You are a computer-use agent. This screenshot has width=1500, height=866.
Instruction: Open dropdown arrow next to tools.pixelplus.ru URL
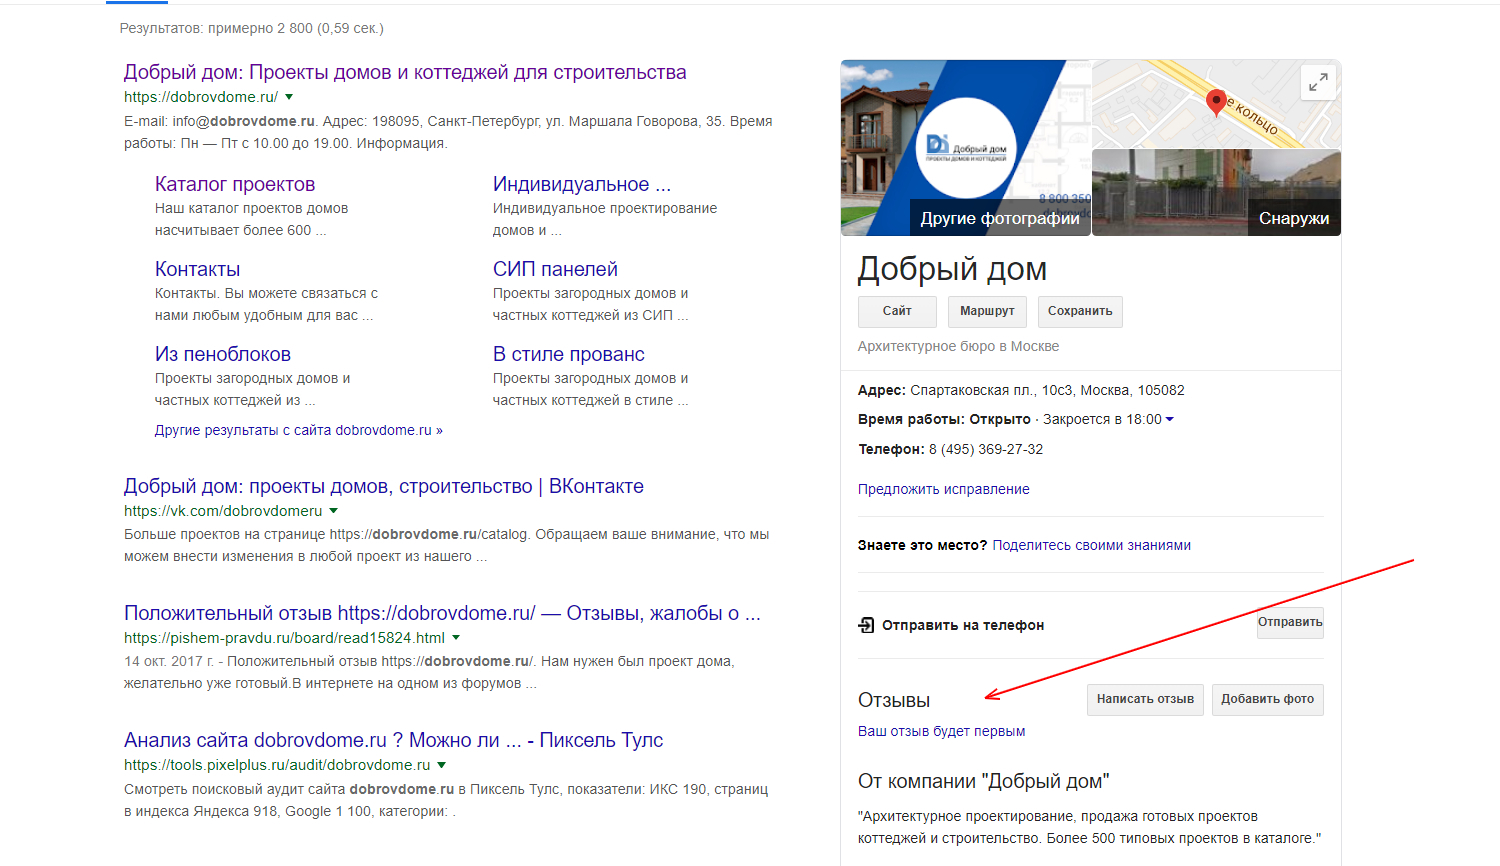(x=441, y=765)
